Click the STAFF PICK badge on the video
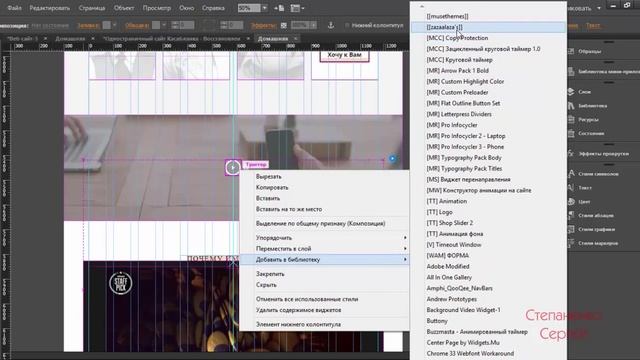 point(121,283)
